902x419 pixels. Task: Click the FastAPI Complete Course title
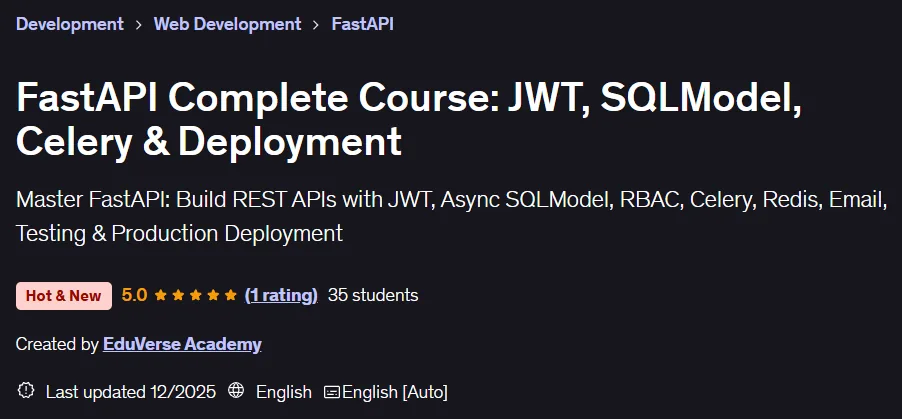(409, 119)
